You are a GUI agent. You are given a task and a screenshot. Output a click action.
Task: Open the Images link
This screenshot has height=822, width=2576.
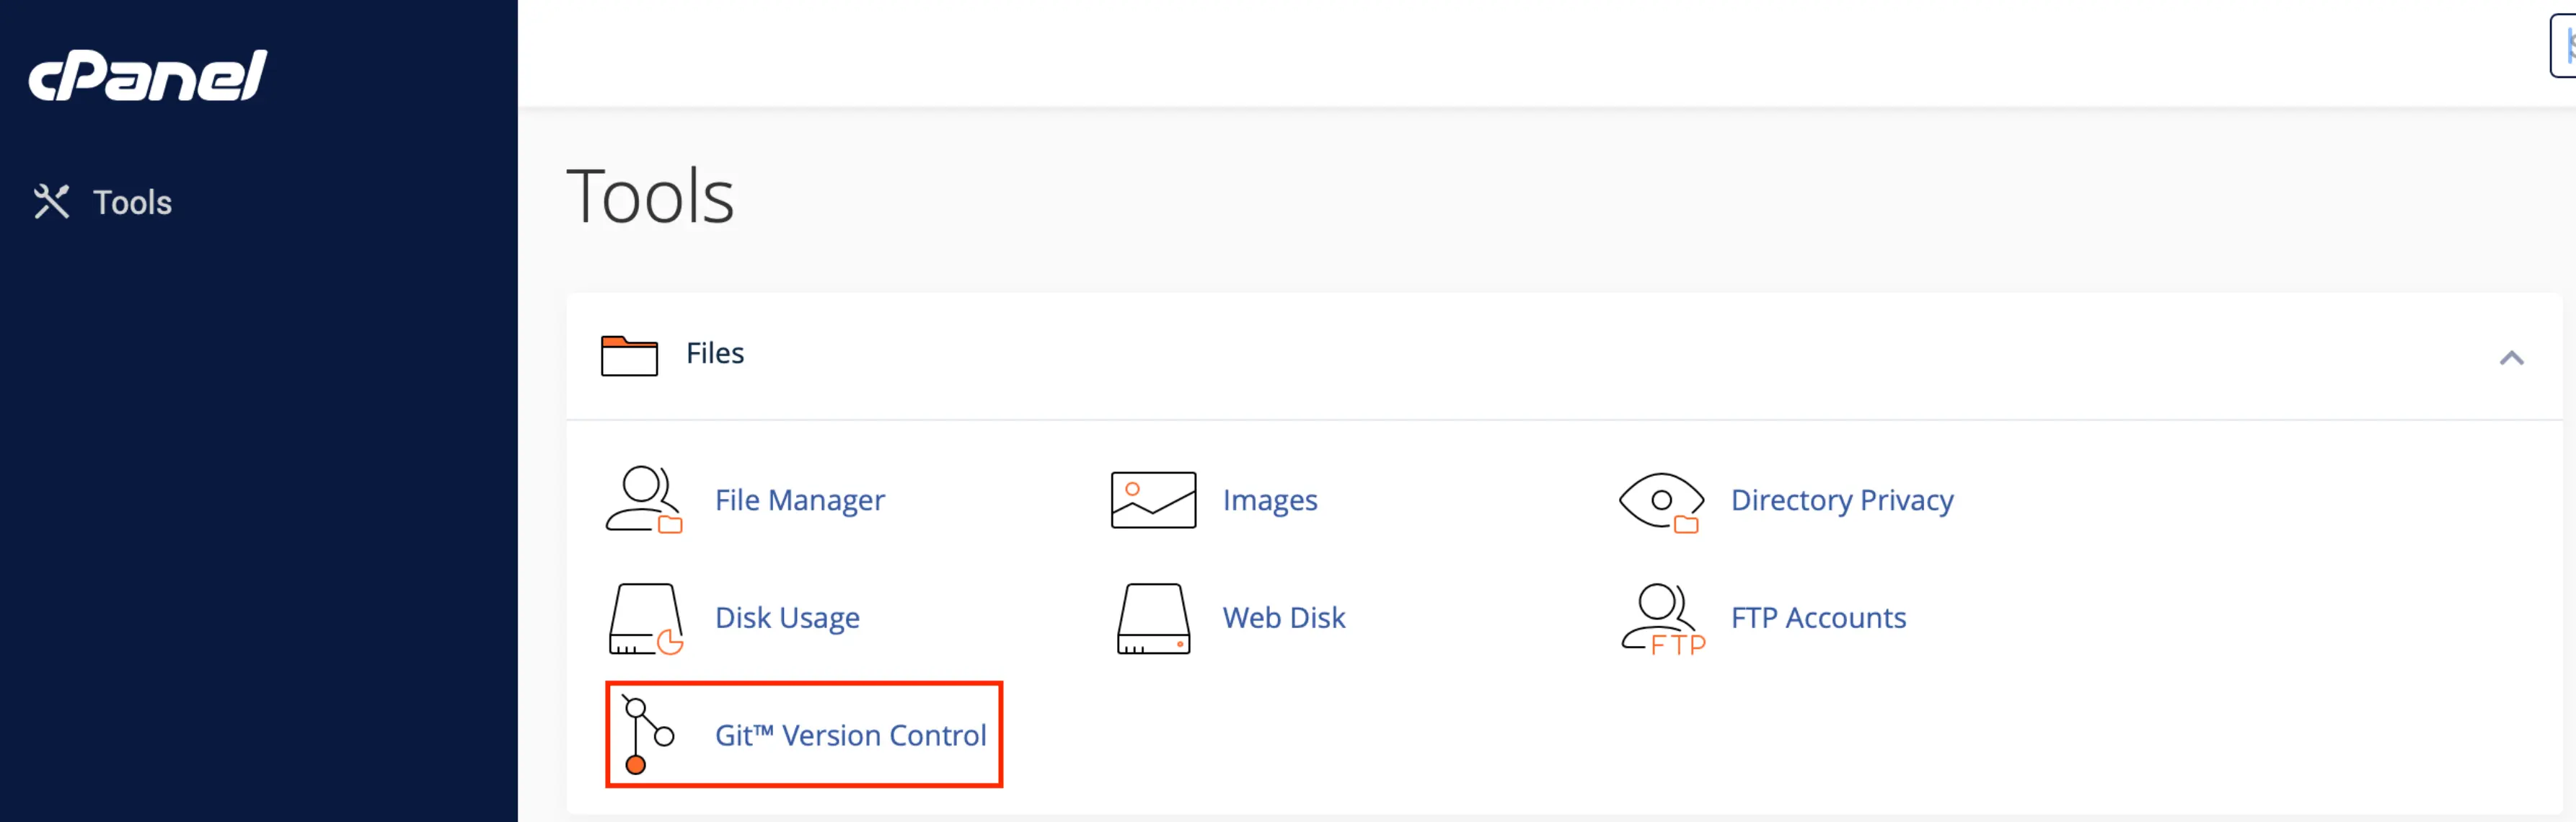pos(1269,500)
